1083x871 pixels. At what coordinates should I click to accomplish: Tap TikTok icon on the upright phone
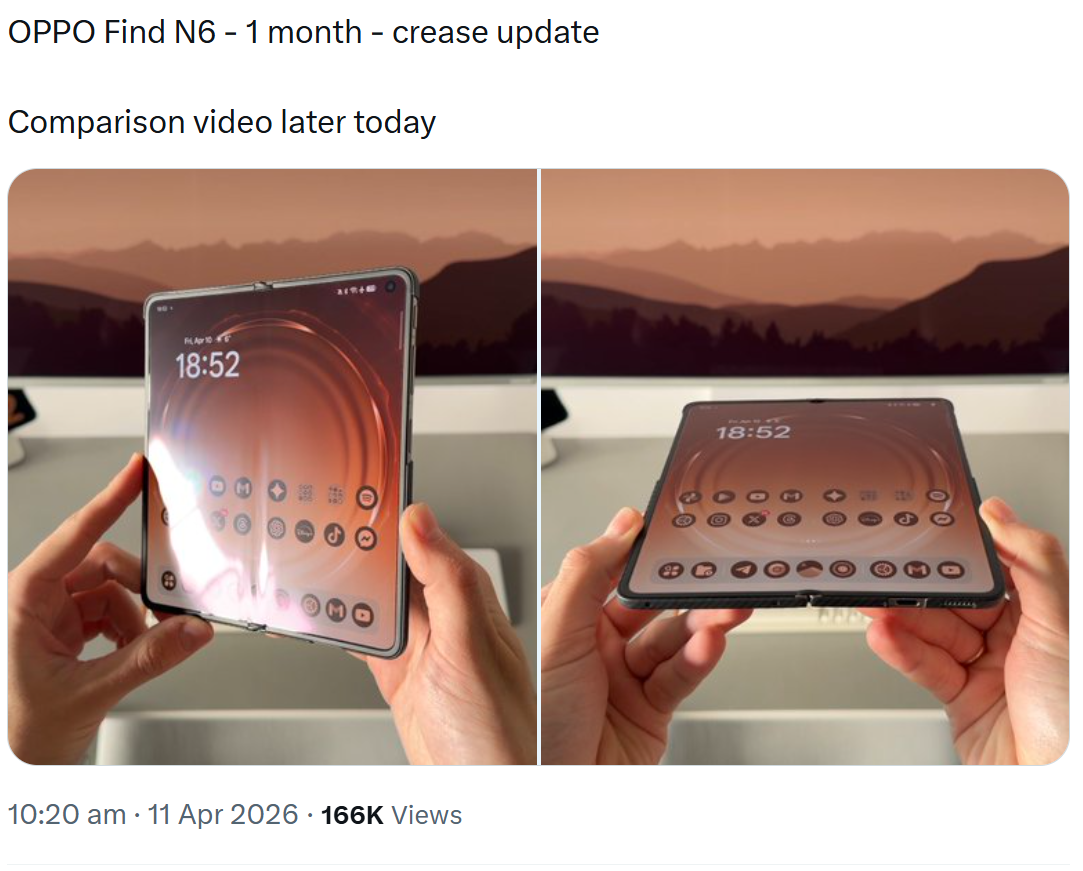[334, 534]
